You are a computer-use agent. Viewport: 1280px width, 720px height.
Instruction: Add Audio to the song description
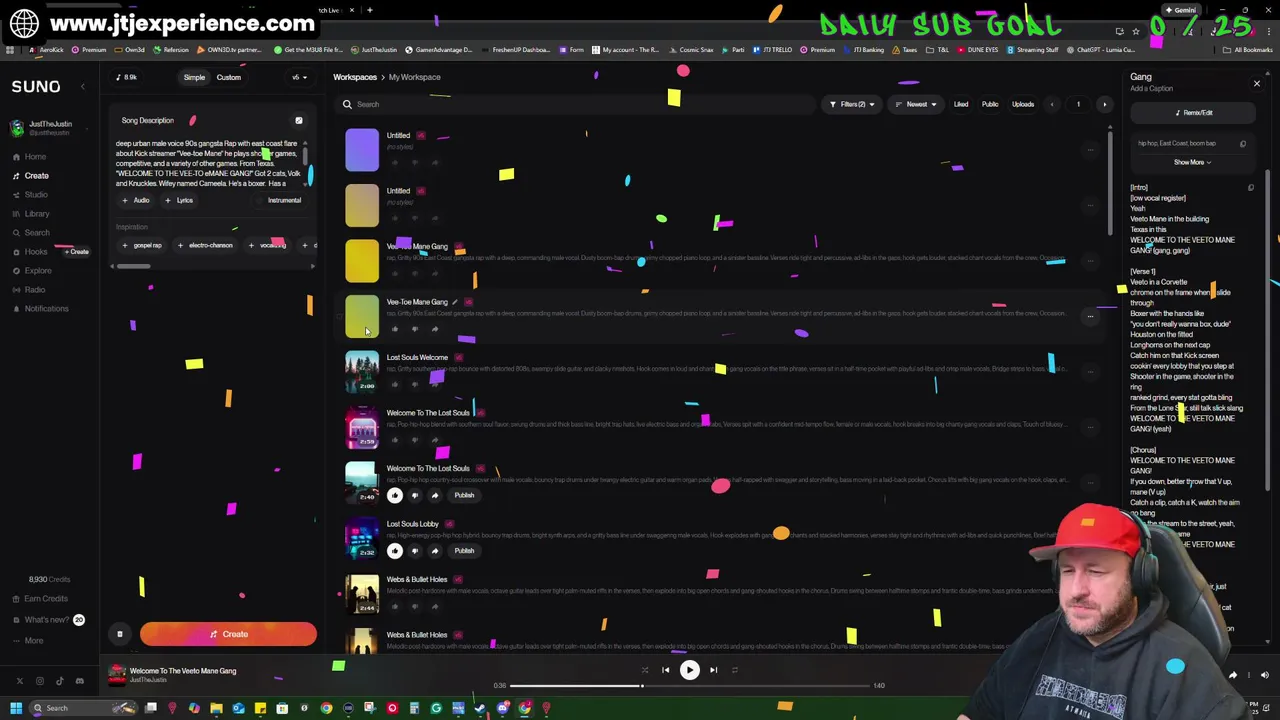(x=136, y=200)
